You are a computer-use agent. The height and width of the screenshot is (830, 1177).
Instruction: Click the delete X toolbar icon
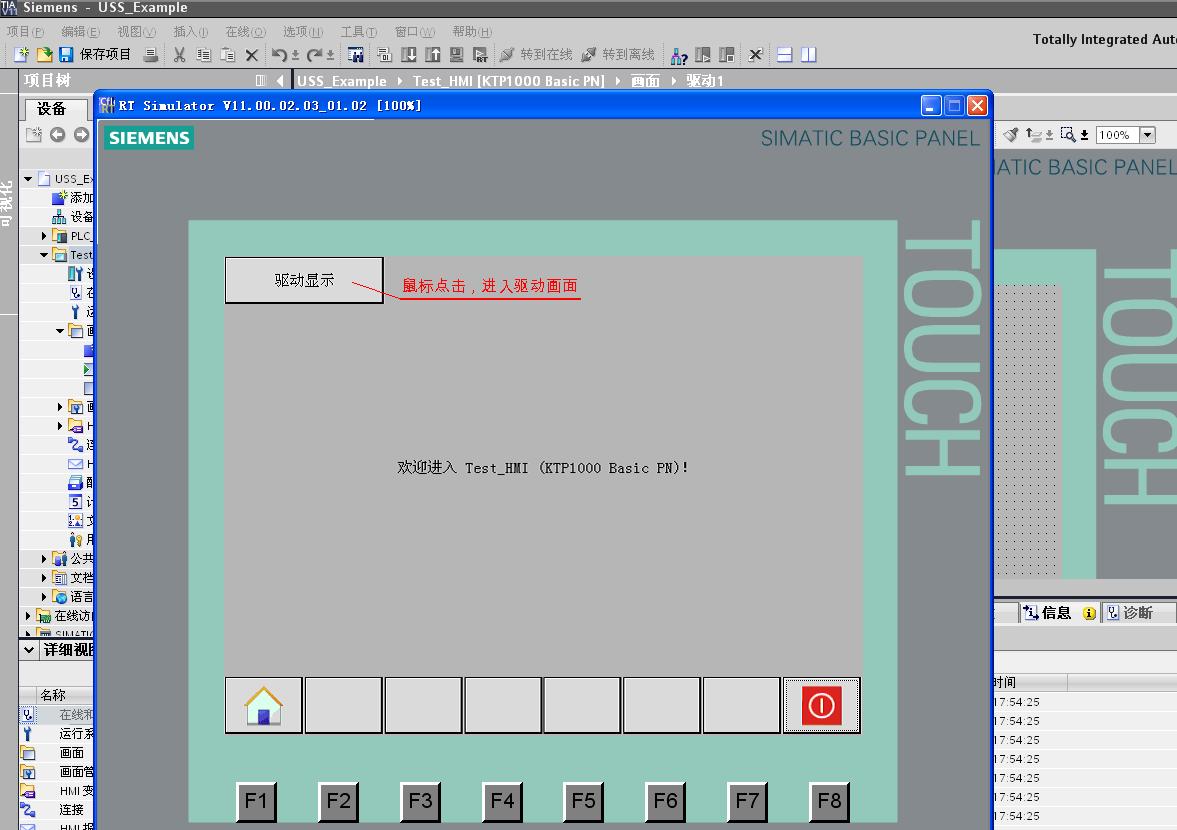click(251, 54)
